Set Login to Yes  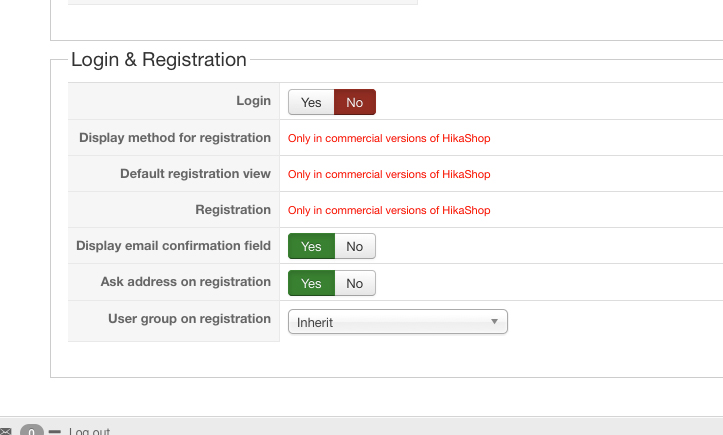tap(311, 102)
